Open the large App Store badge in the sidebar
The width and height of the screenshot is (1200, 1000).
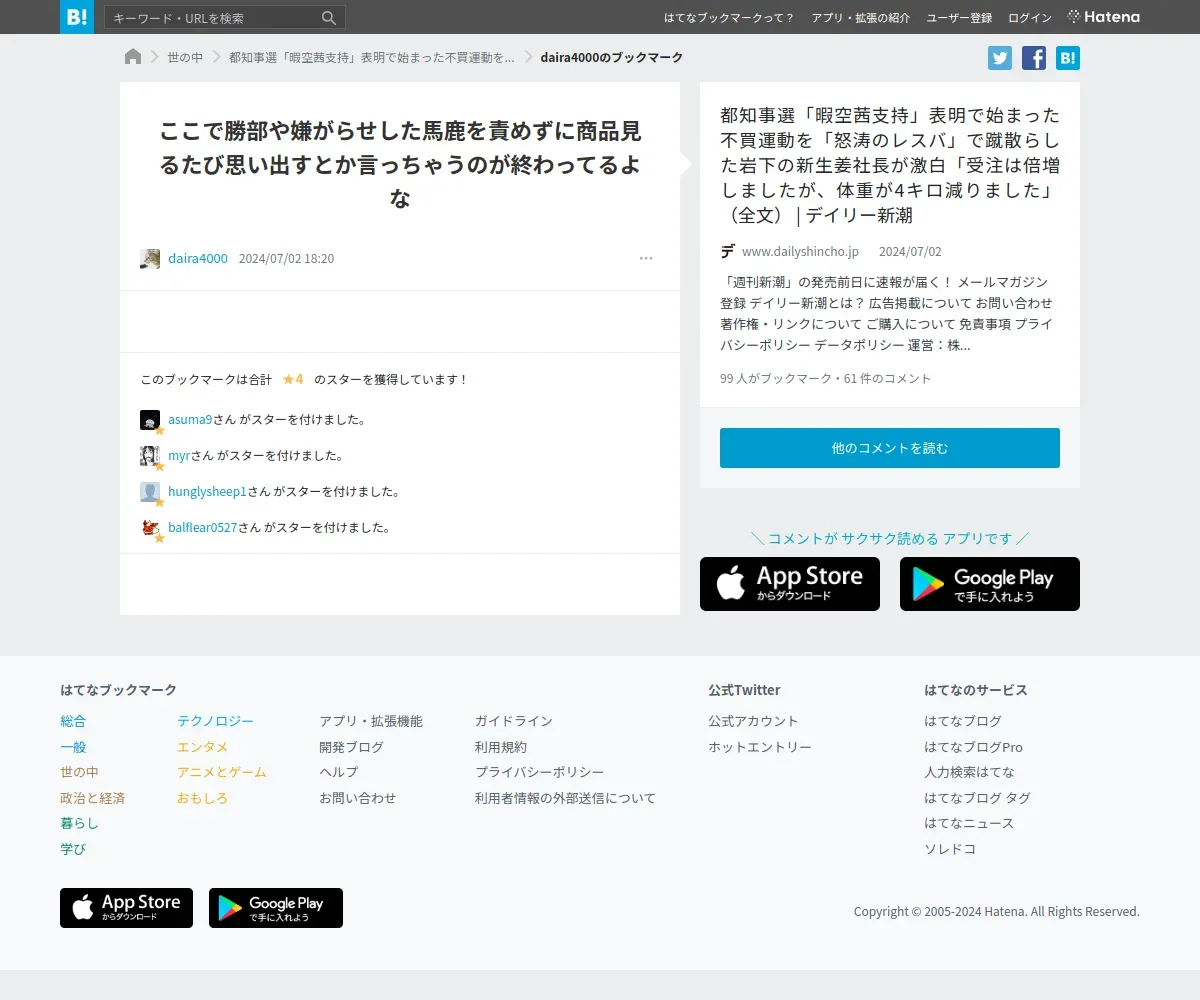(x=790, y=584)
